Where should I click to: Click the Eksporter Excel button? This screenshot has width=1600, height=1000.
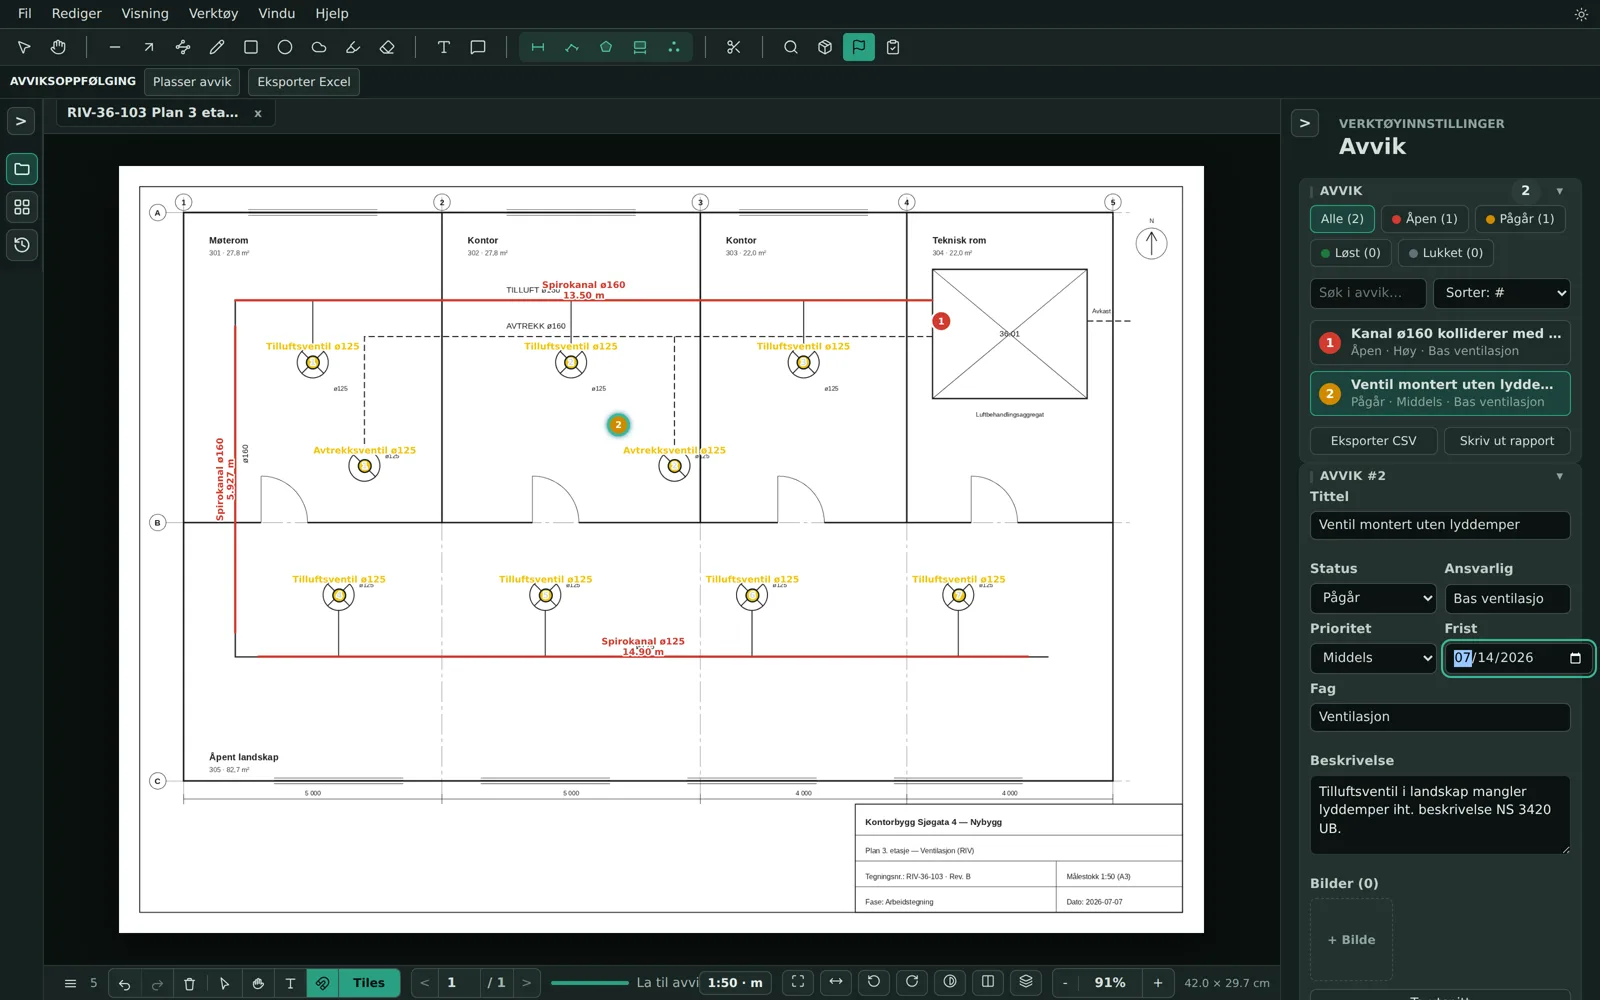(x=304, y=82)
